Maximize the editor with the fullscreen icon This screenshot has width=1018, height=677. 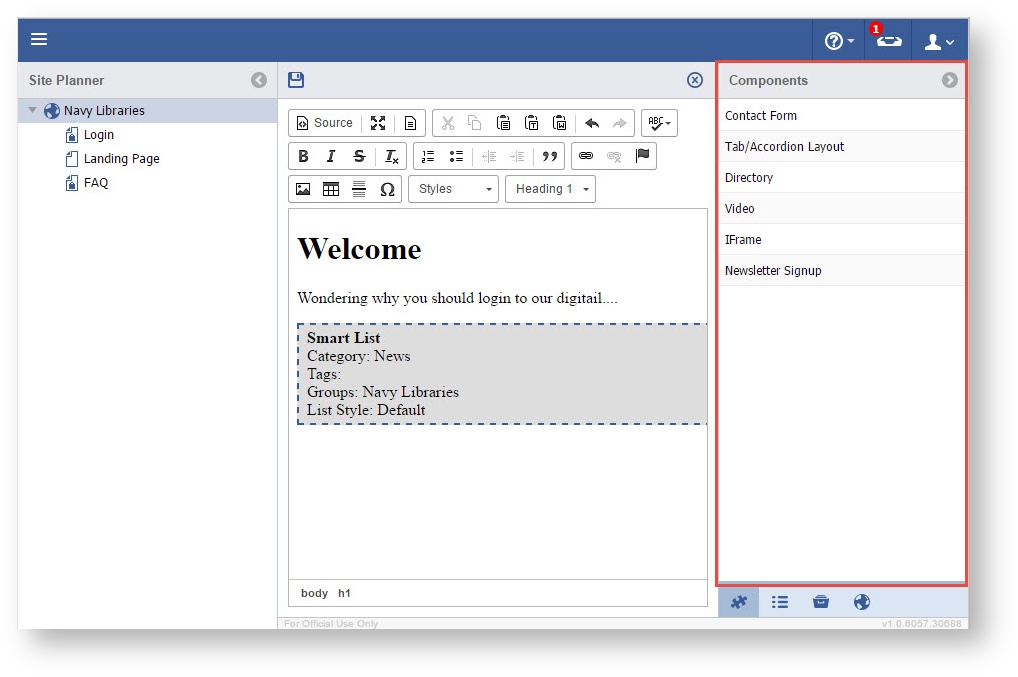coord(378,123)
